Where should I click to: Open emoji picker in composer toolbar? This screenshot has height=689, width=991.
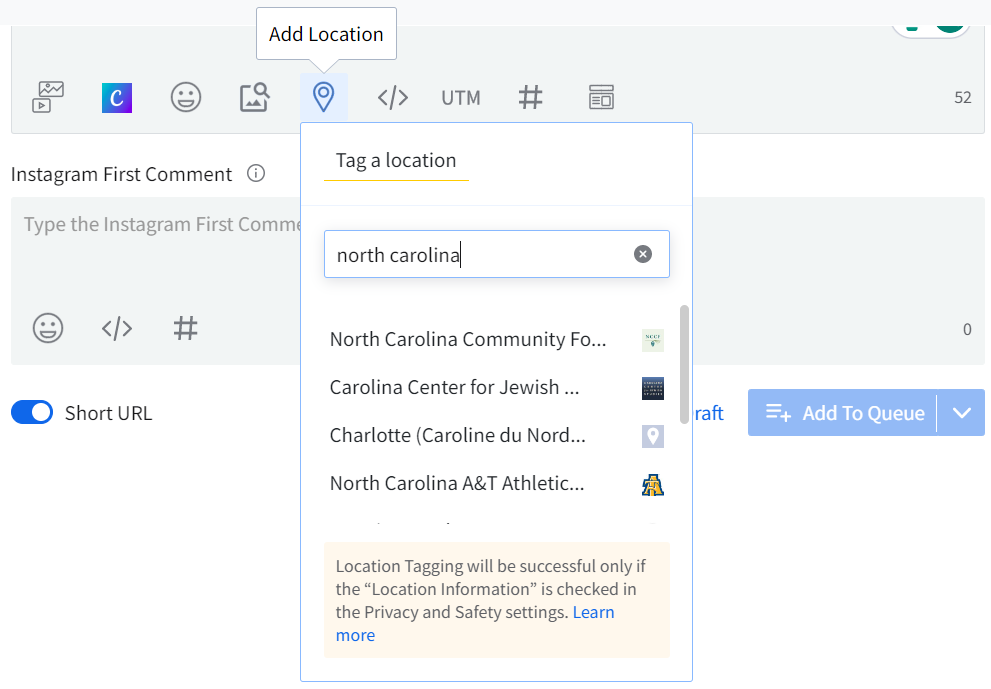[186, 97]
